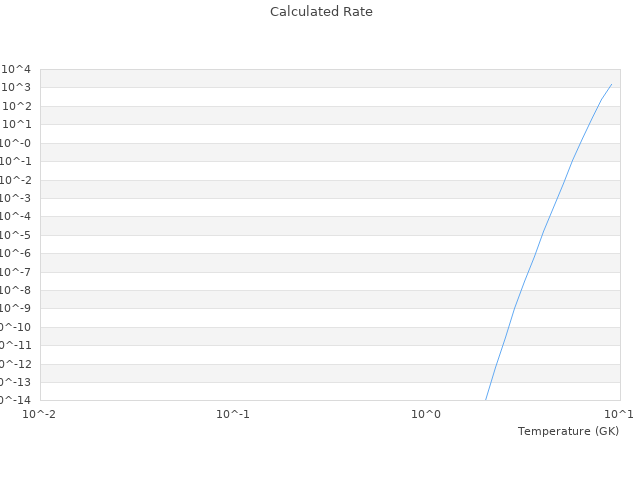Viewport: 640px width, 480px height.
Task: Click the upper end of the blue curve
Action: 611,84
